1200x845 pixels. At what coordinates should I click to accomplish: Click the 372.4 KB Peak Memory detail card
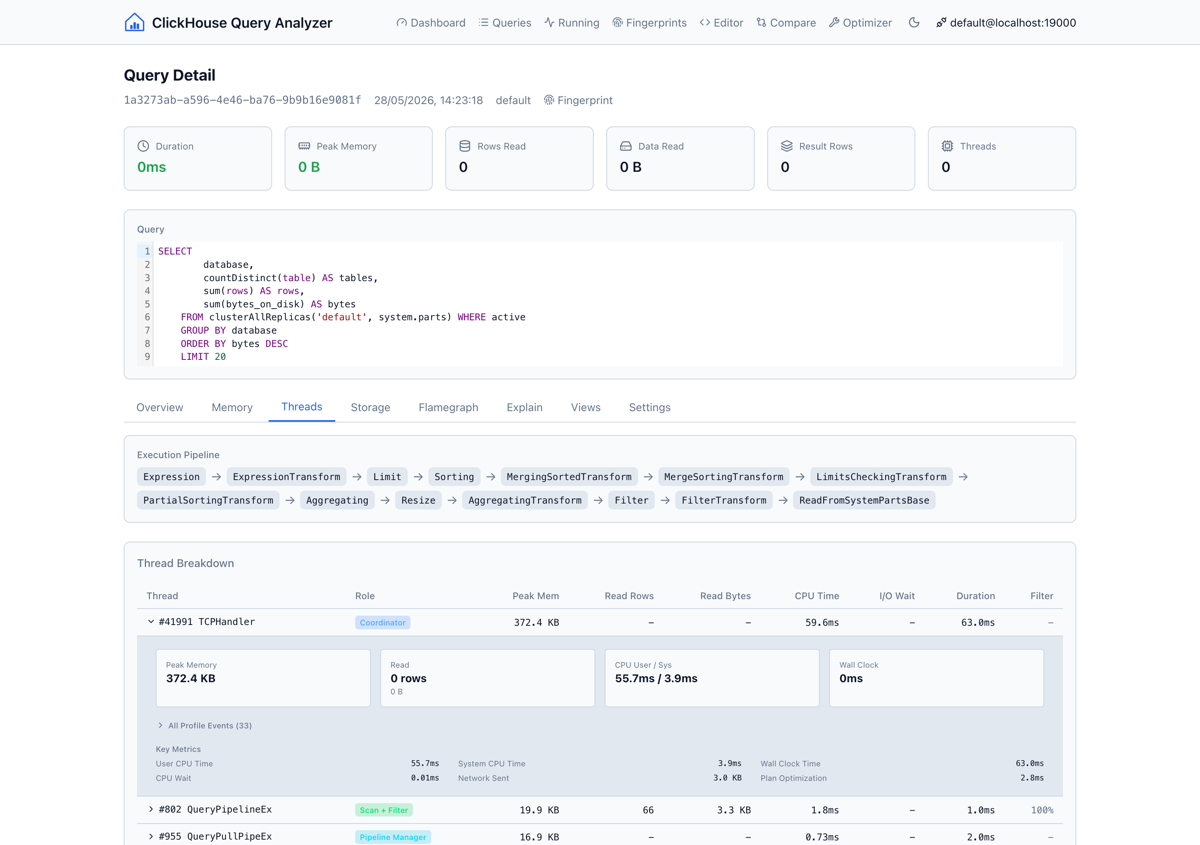coord(263,678)
